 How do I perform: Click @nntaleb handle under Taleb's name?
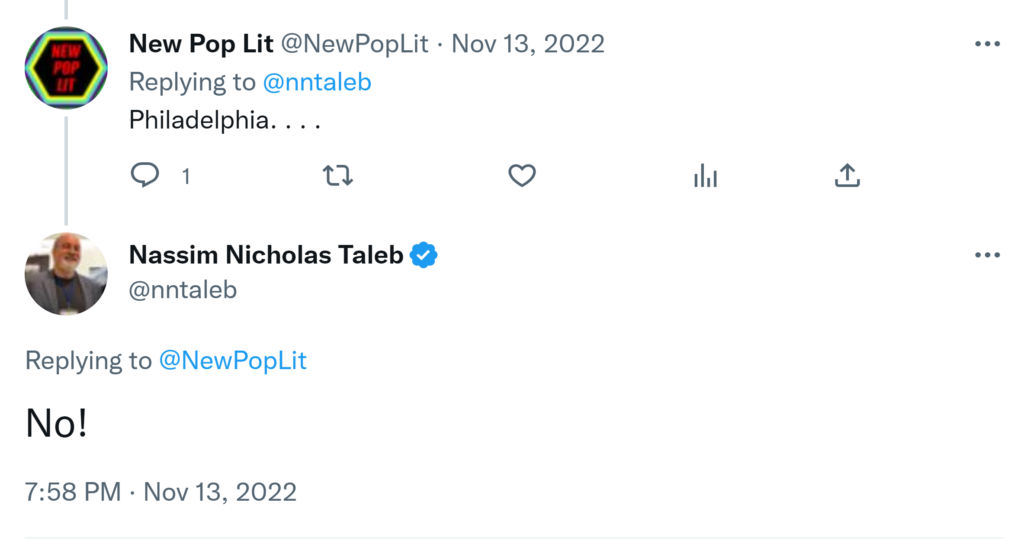183,289
